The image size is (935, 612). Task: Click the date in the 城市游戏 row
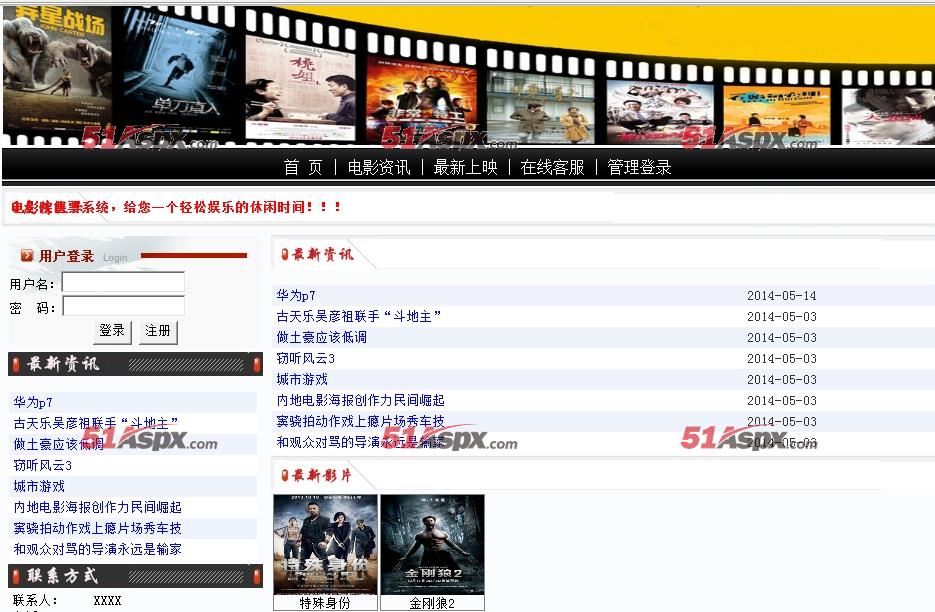[x=782, y=379]
